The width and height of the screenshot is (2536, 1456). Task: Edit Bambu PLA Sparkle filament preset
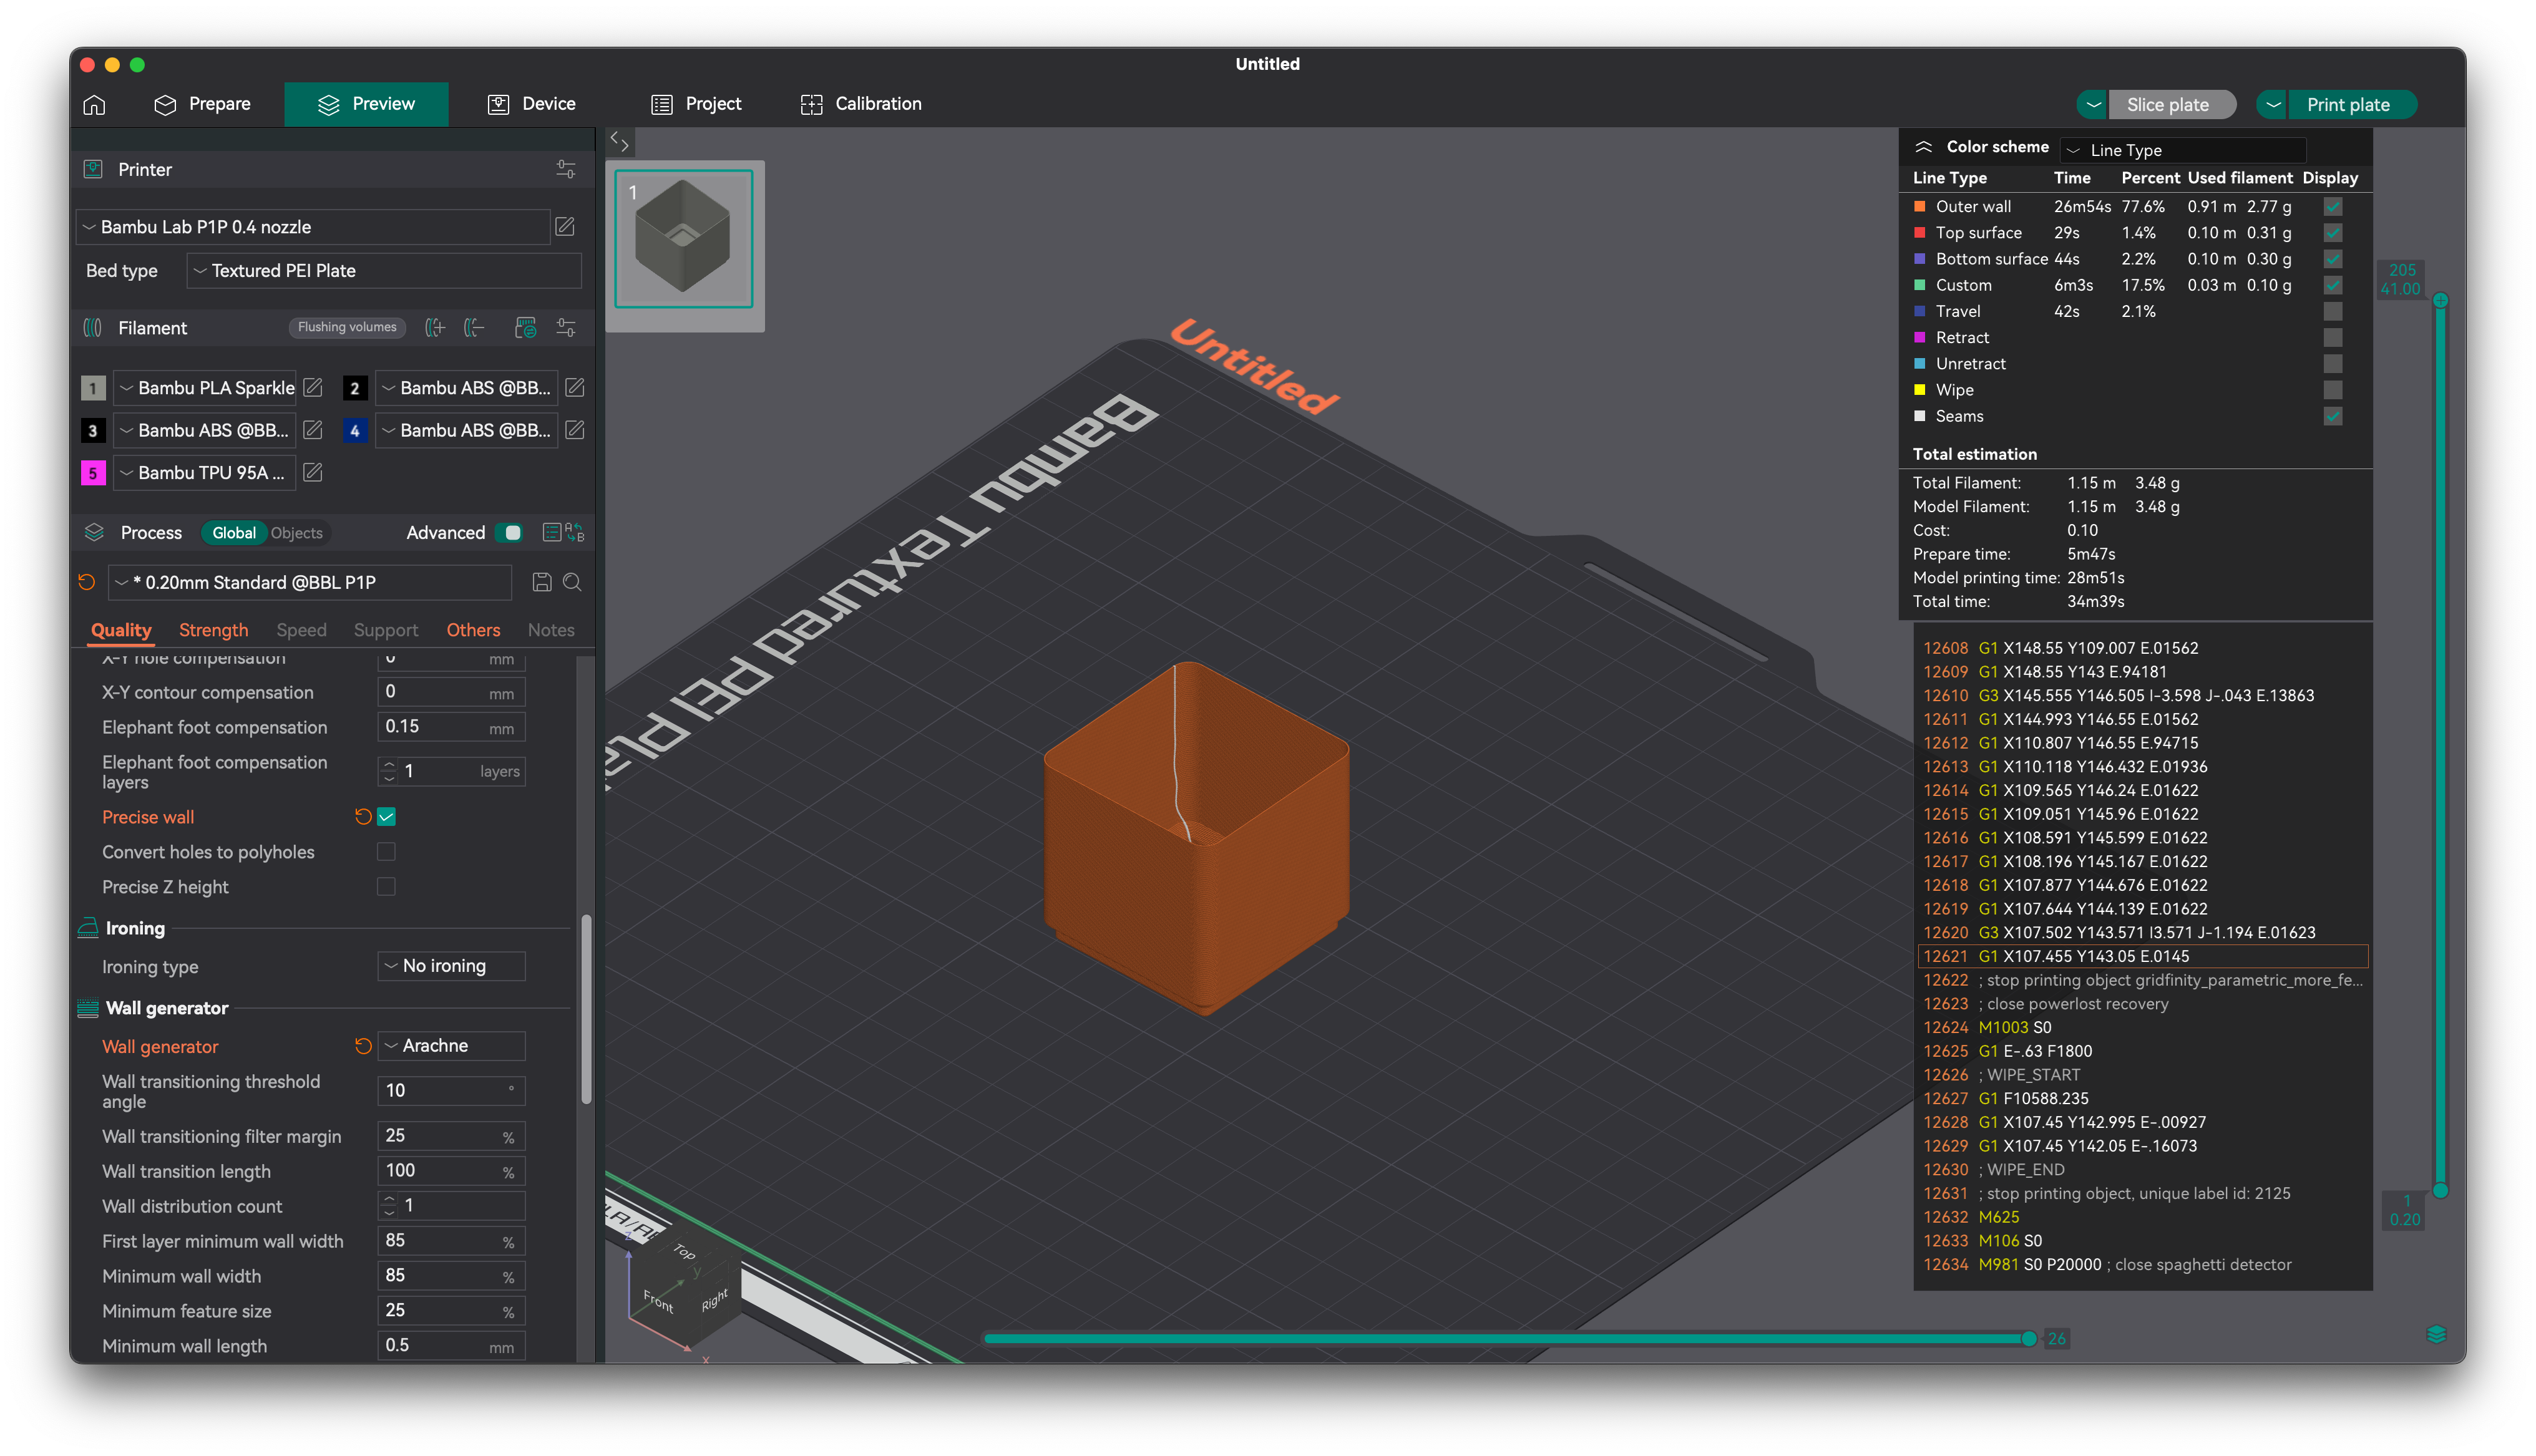point(313,387)
